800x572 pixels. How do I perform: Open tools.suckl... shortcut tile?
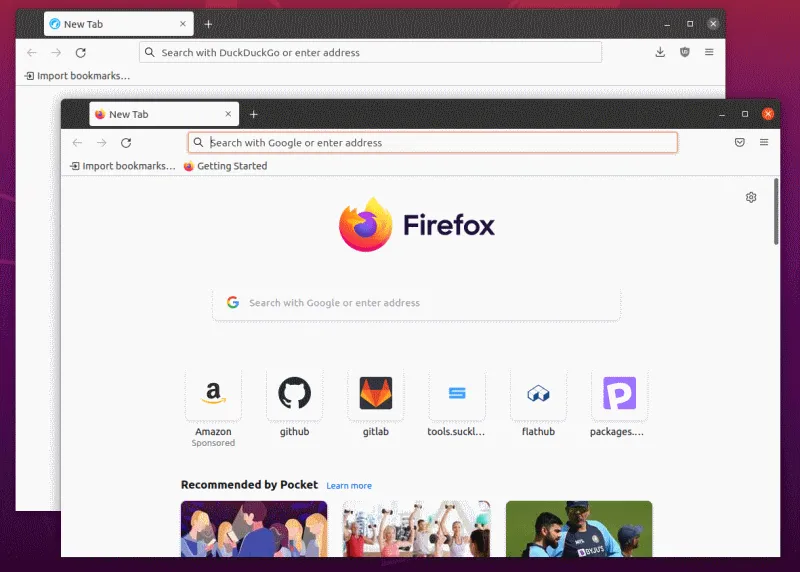457,393
